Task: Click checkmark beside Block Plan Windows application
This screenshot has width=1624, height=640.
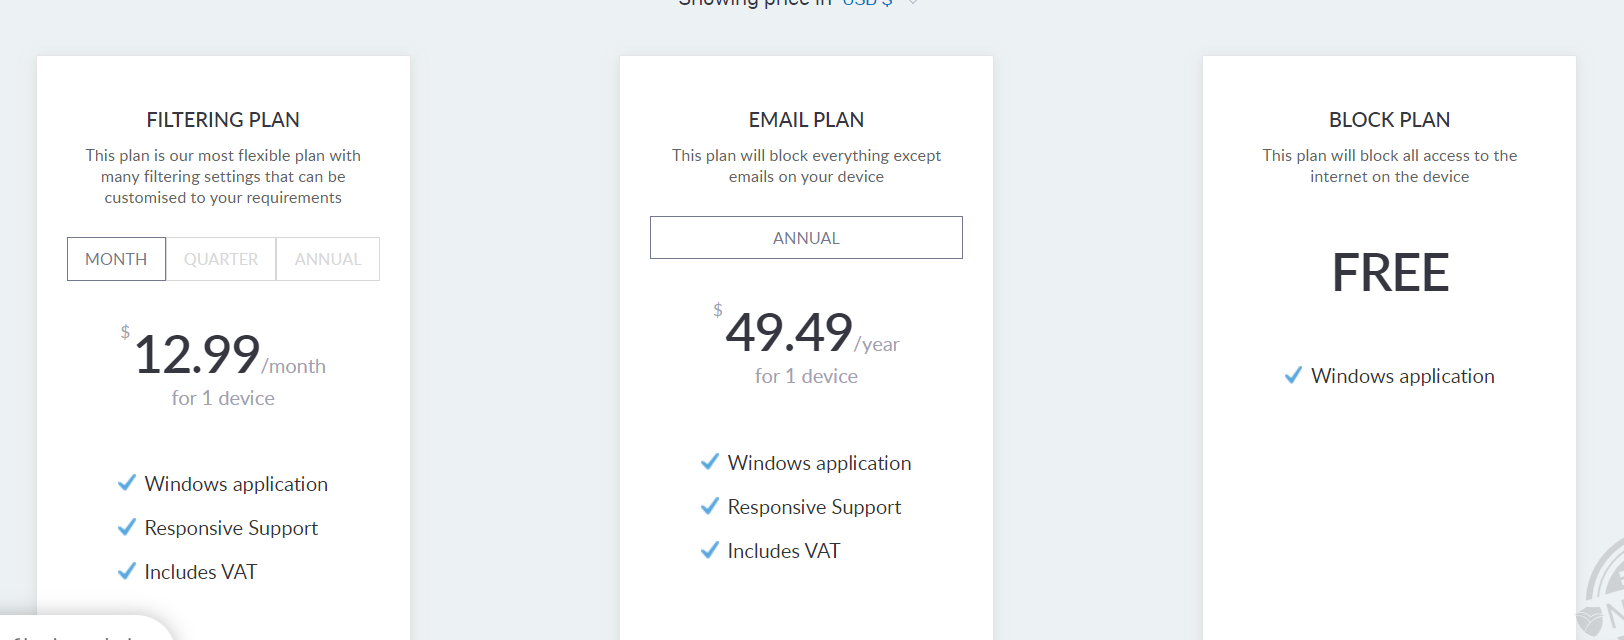Action: pyautogui.click(x=1293, y=376)
